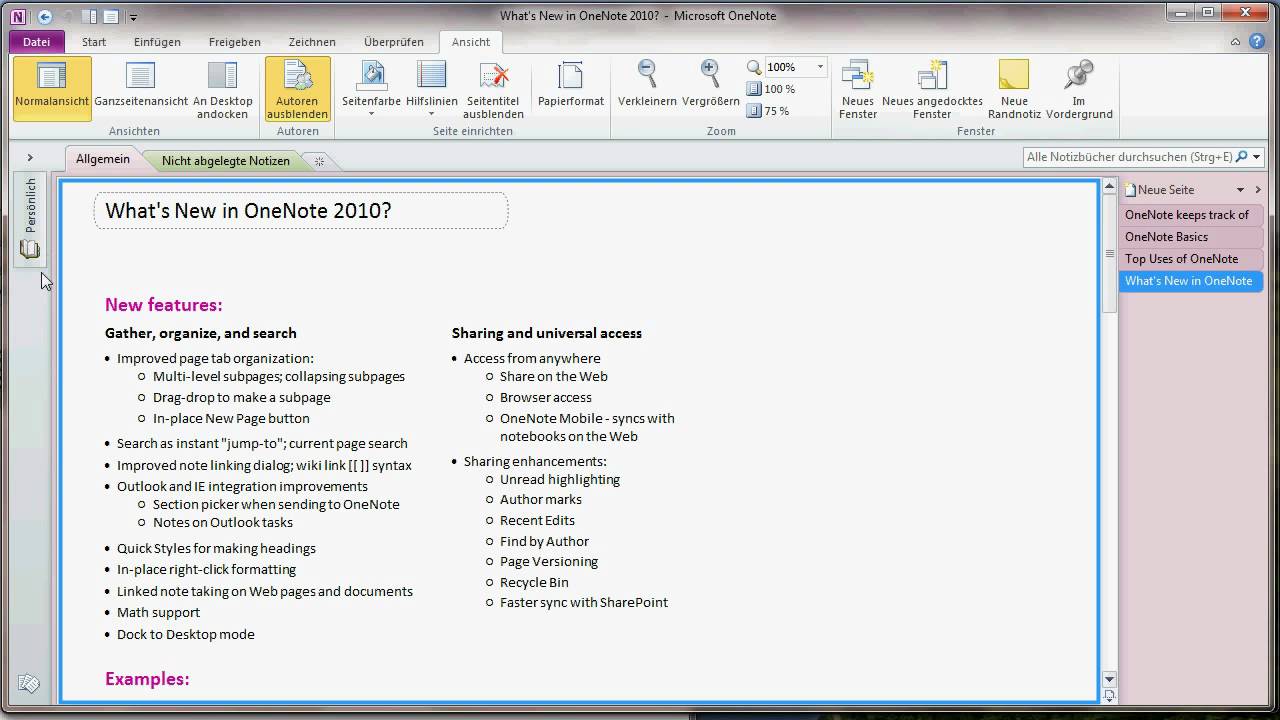Click text Page Versioning
Image resolution: width=1280 pixels, height=720 pixels.
pos(549,561)
